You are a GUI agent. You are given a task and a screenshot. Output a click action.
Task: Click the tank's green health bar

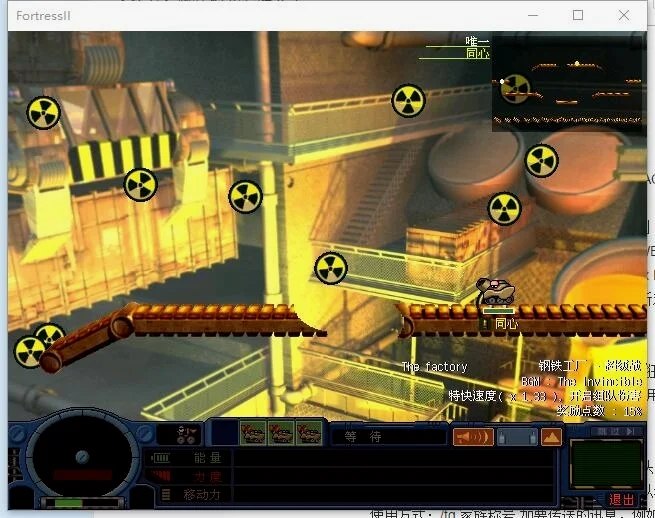(x=499, y=311)
